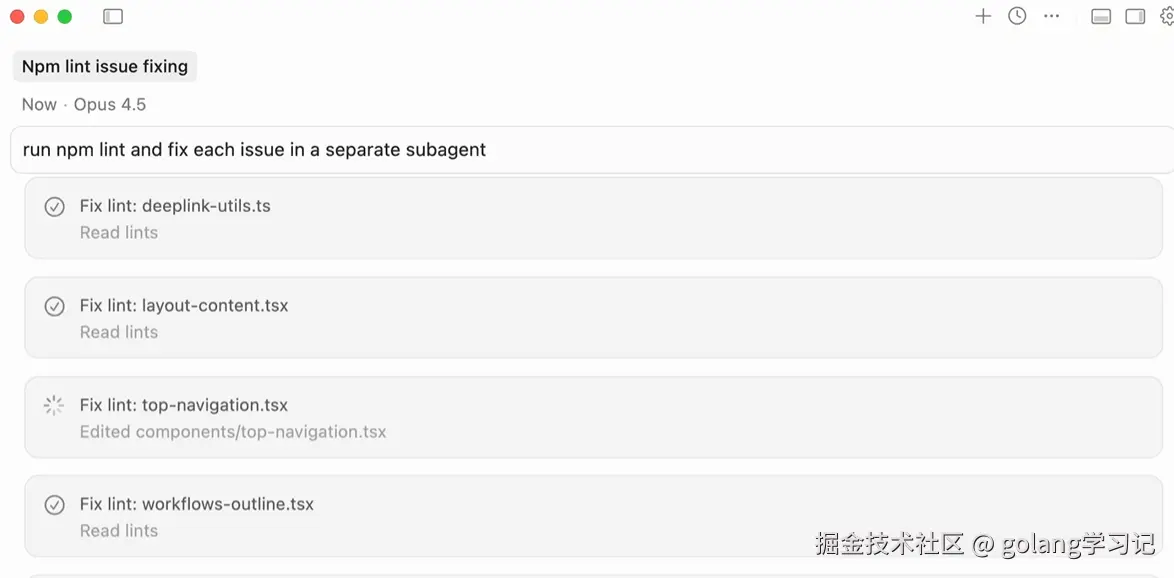Click Read lints under layout-content.tsx
This screenshot has width=1174, height=578.
point(119,332)
